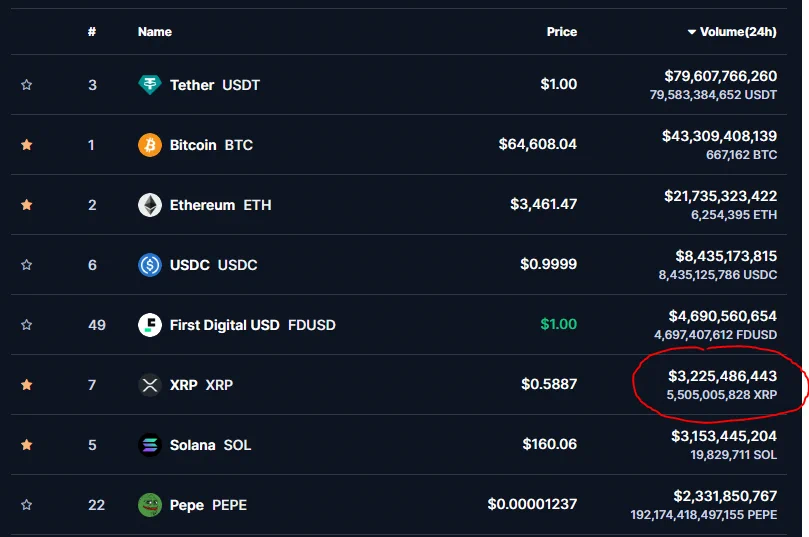Image resolution: width=809 pixels, height=537 pixels.
Task: Add Tether to watchlist with star
Action: (x=26, y=85)
